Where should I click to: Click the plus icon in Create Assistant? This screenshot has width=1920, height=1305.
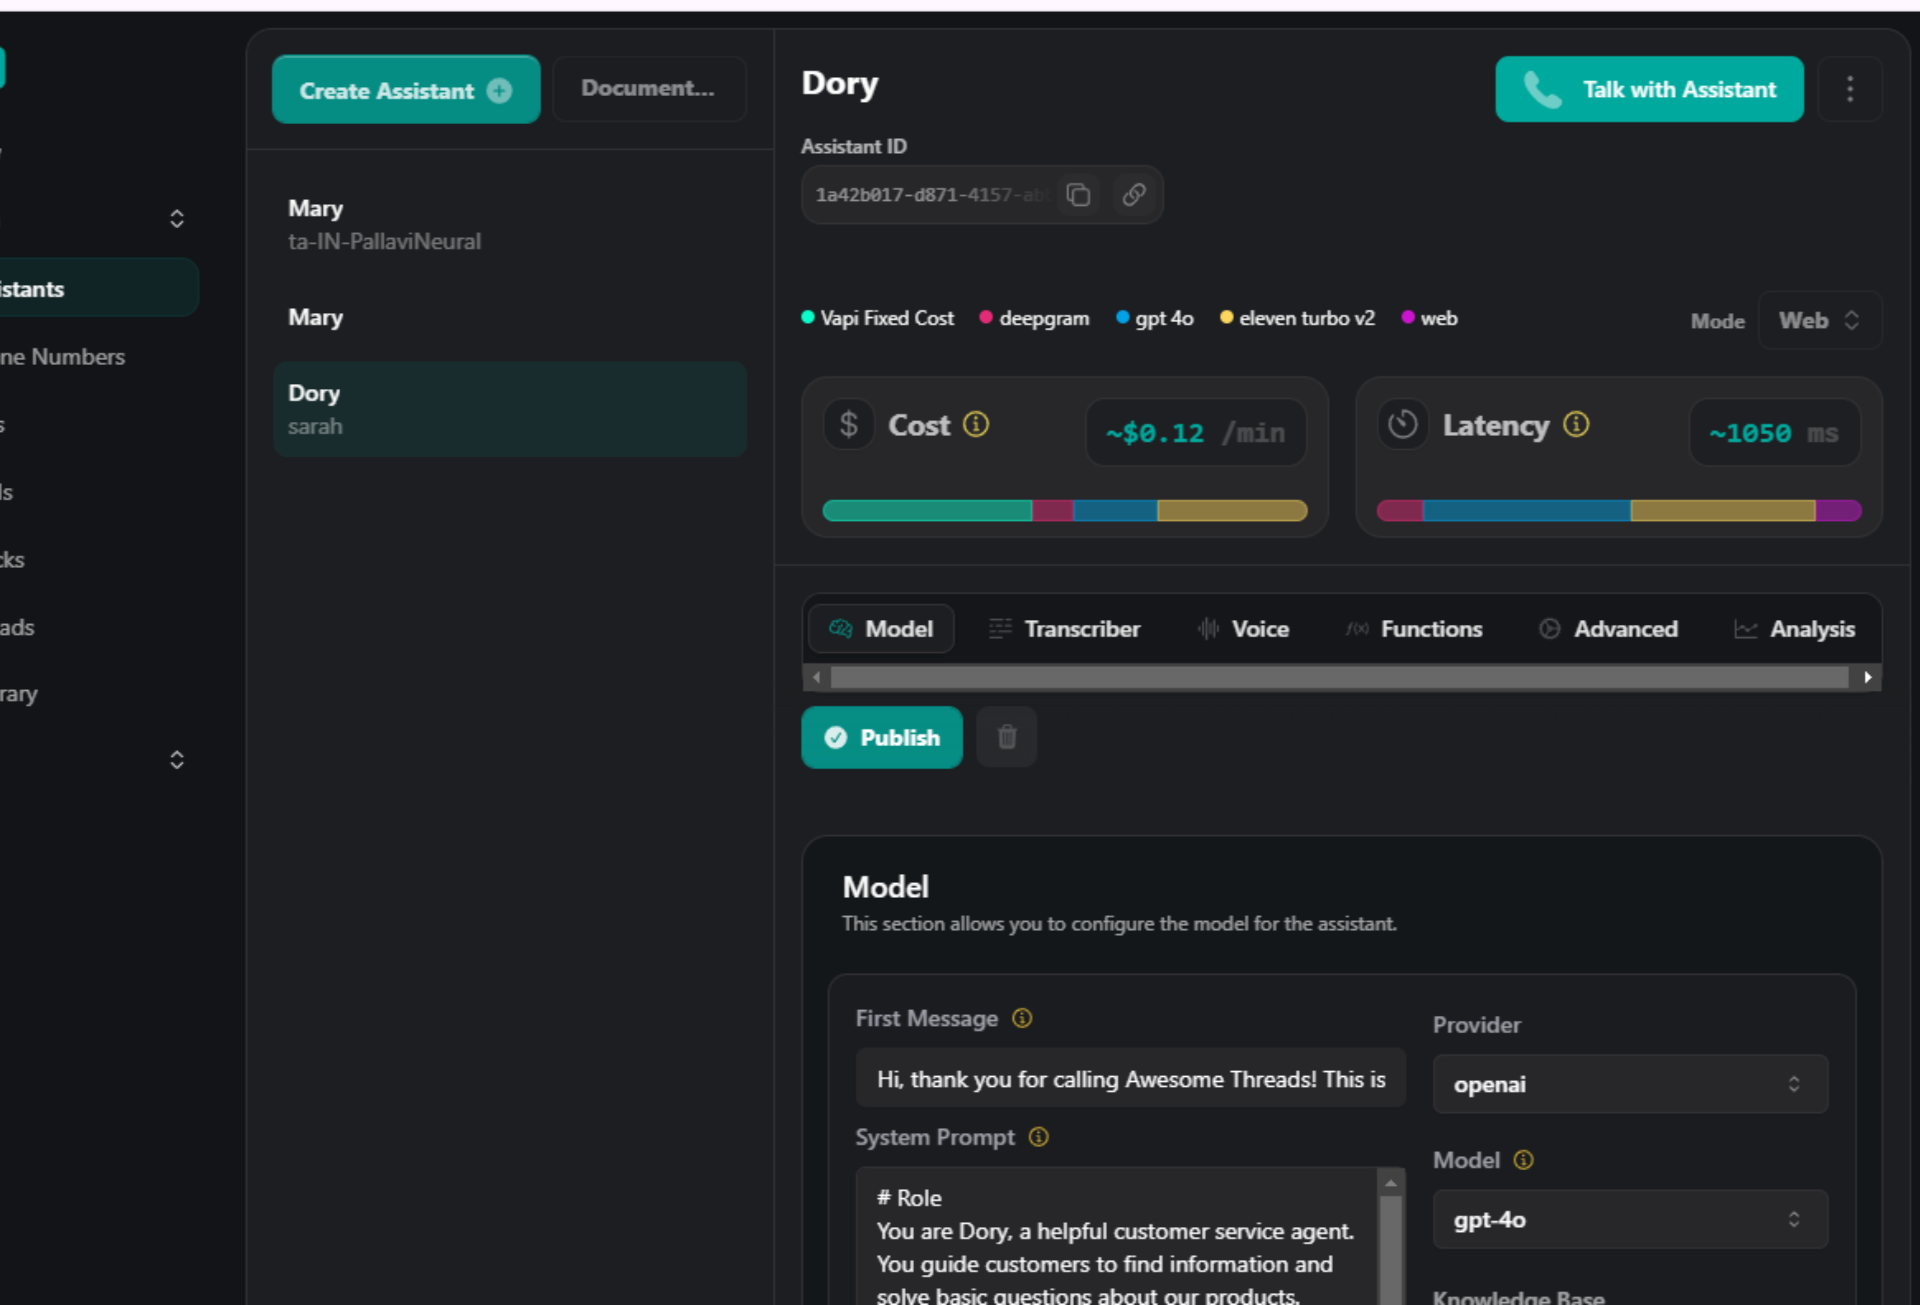(x=499, y=91)
